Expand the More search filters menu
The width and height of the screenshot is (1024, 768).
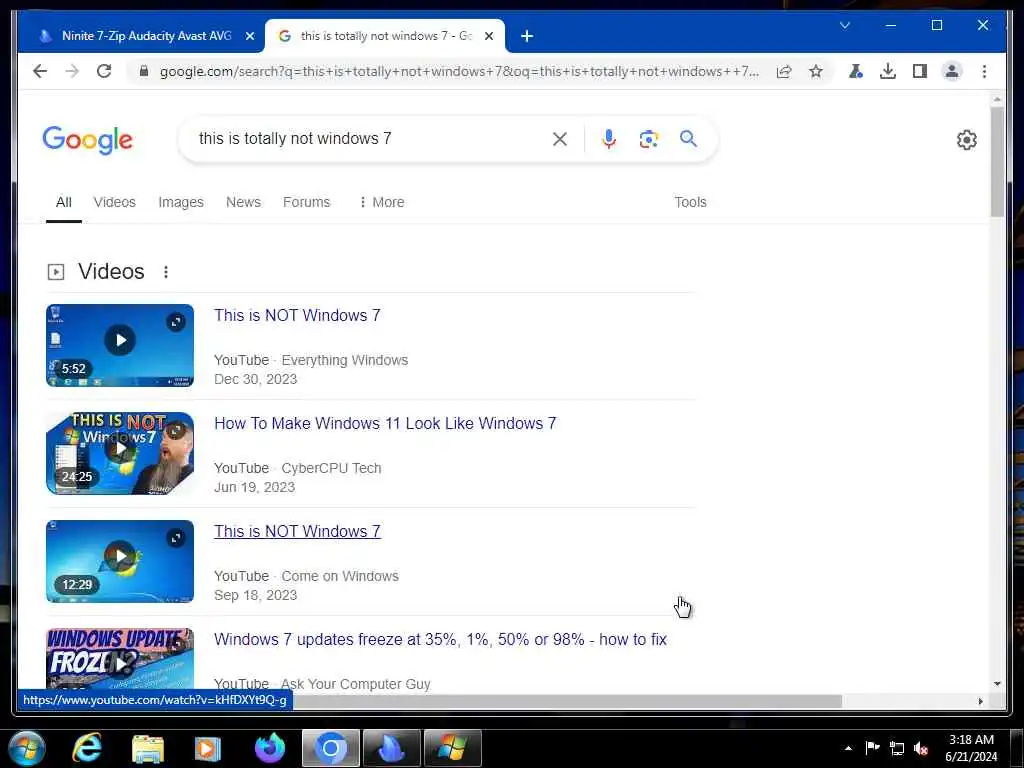coord(381,202)
